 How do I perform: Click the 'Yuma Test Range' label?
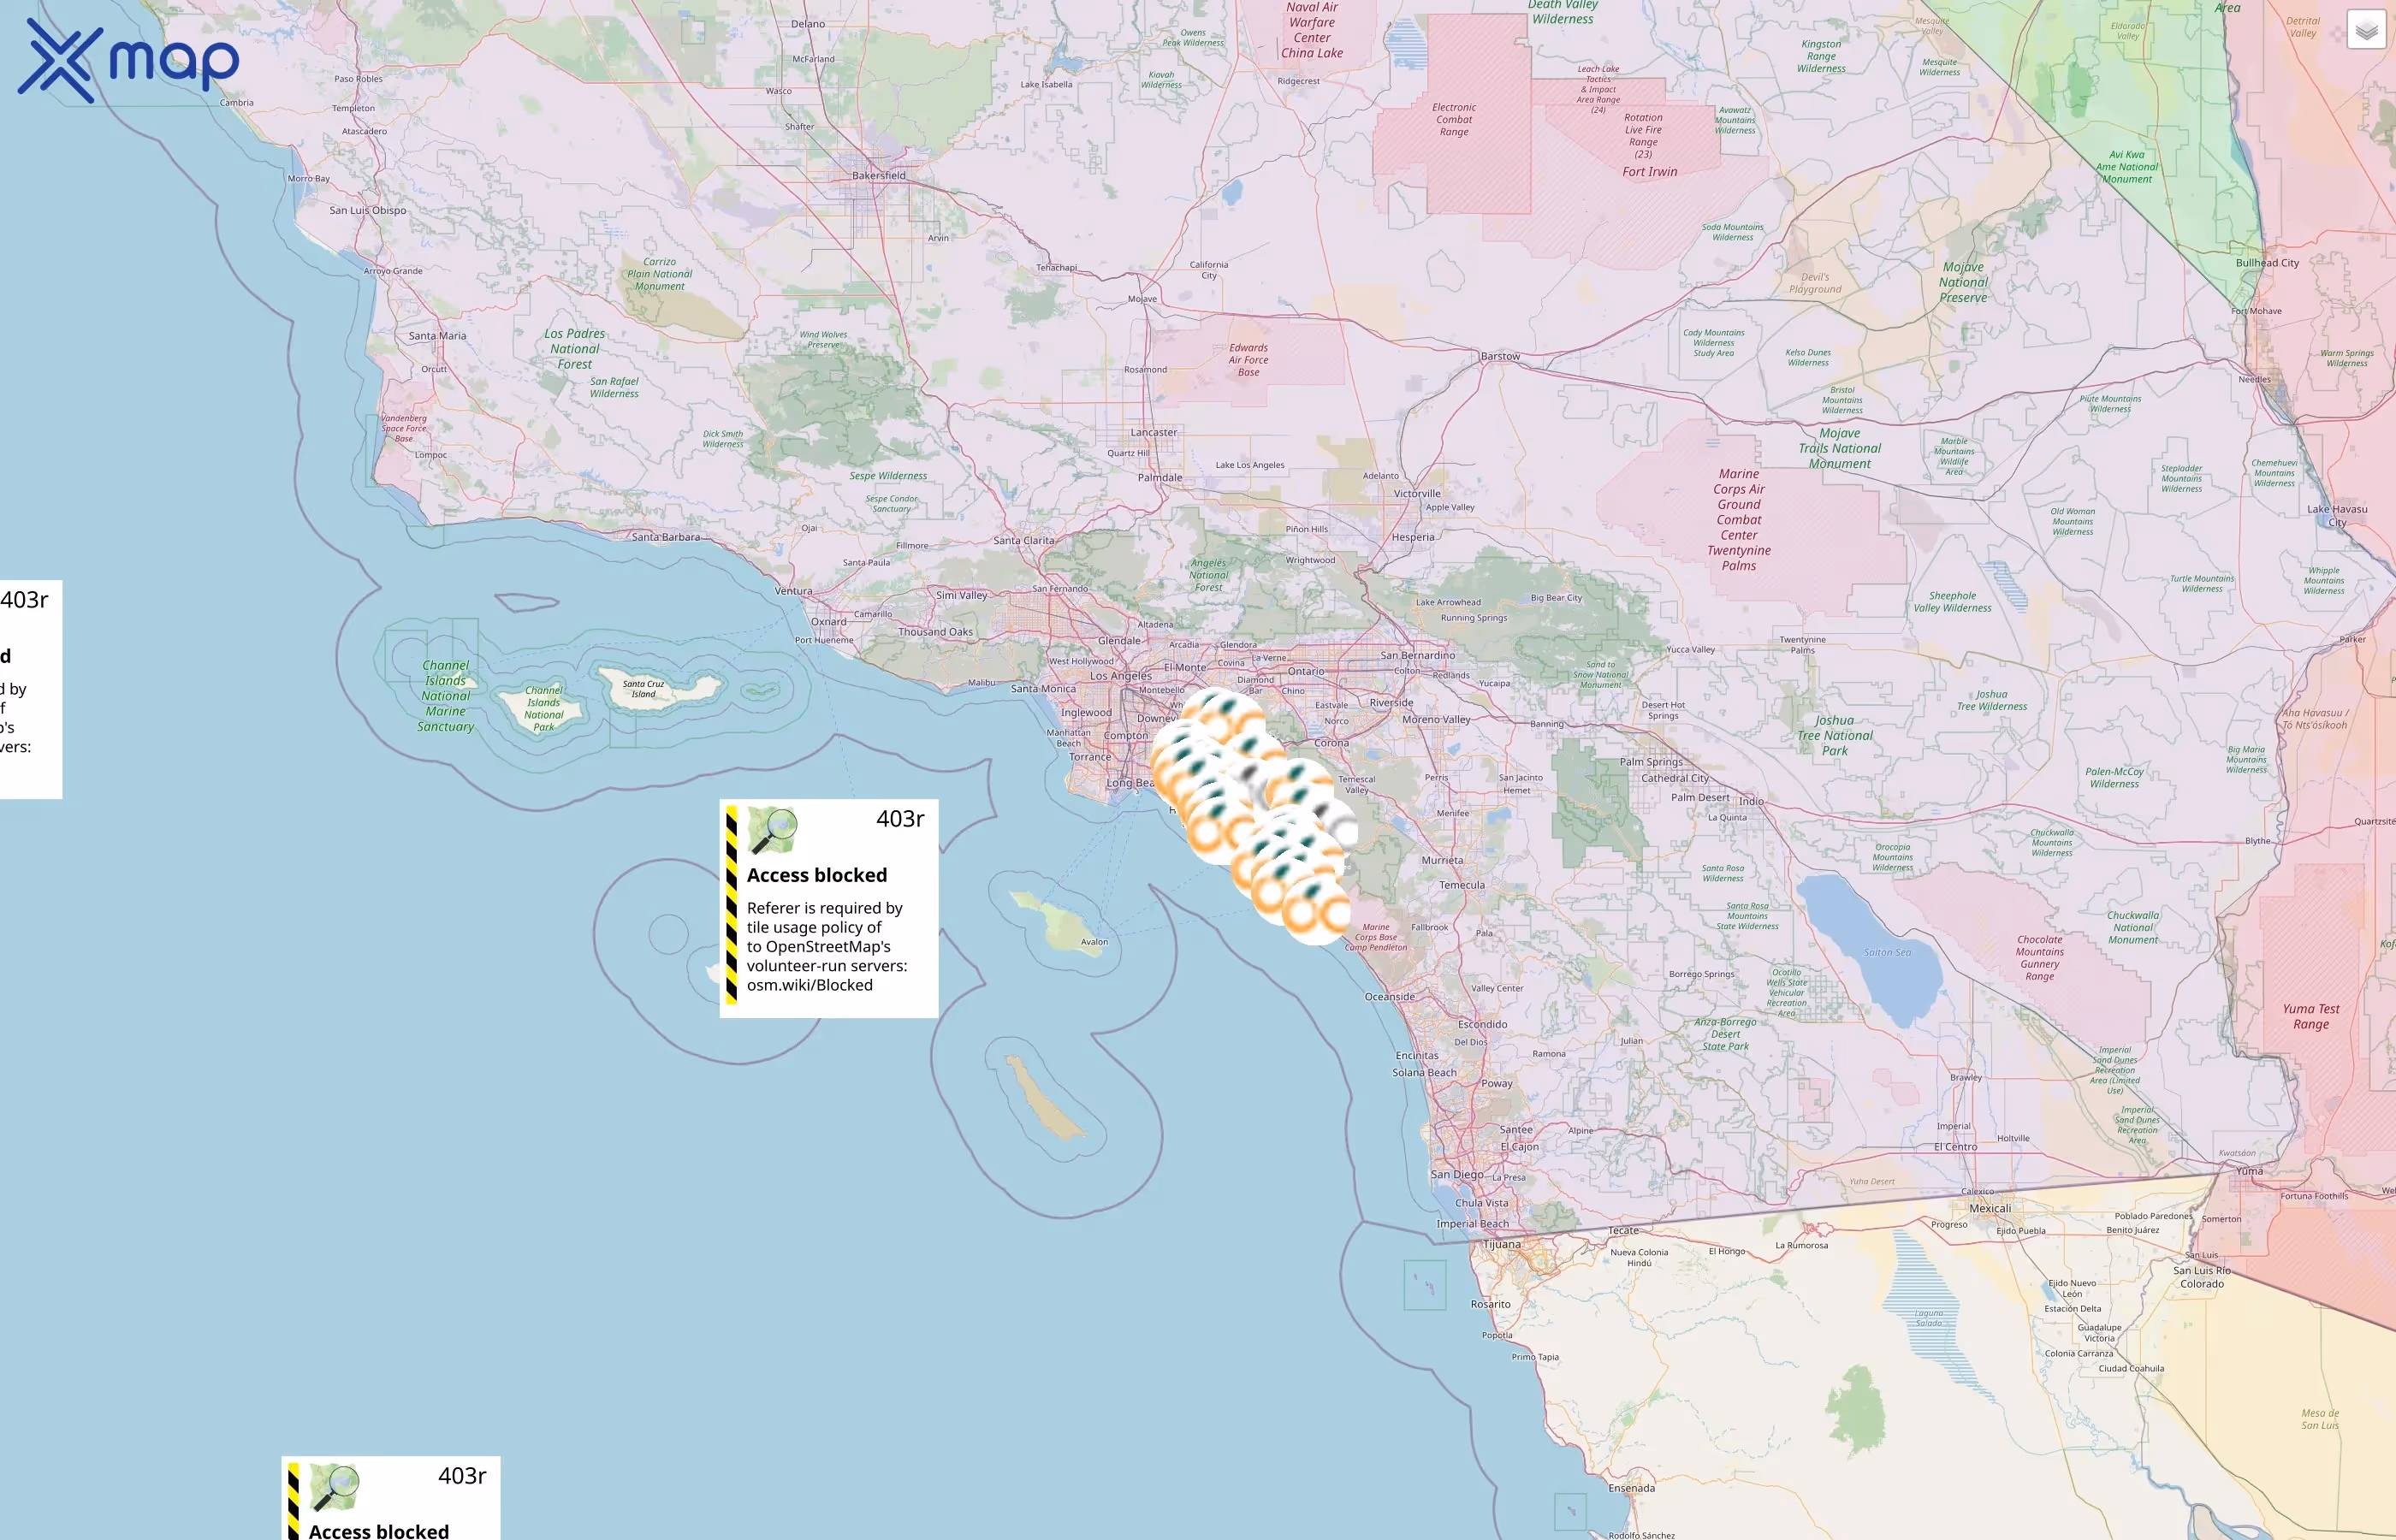(x=2311, y=1017)
